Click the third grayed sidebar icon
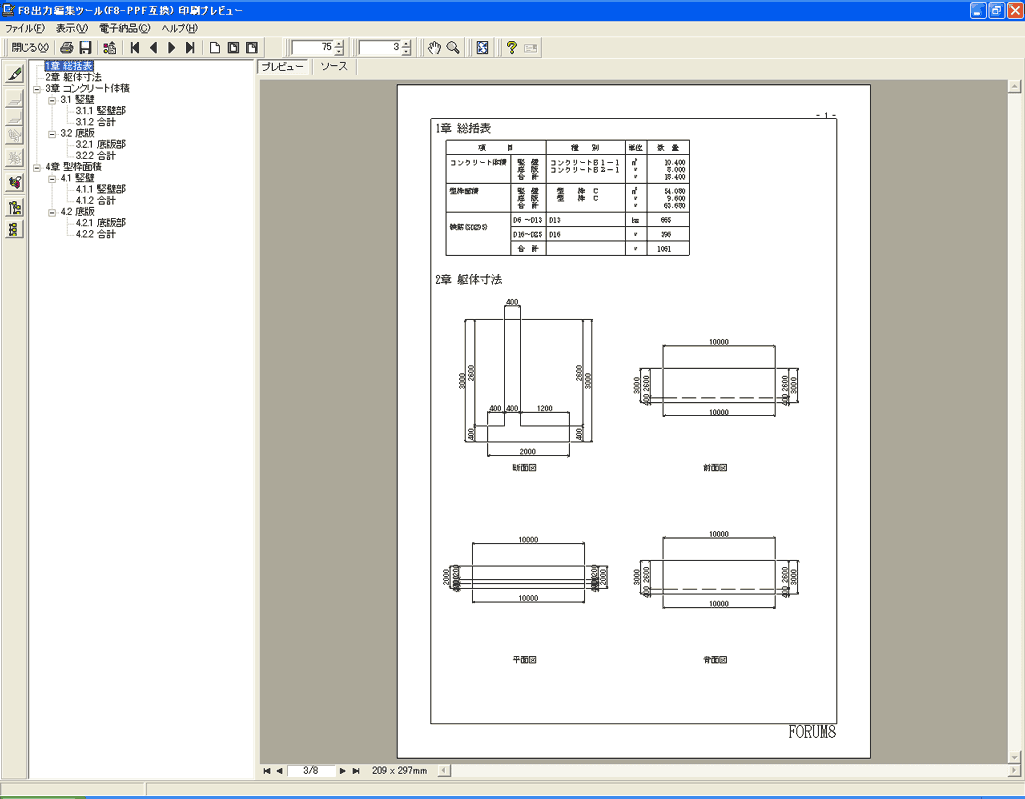Screen dimensions: 1025x799 [14, 117]
